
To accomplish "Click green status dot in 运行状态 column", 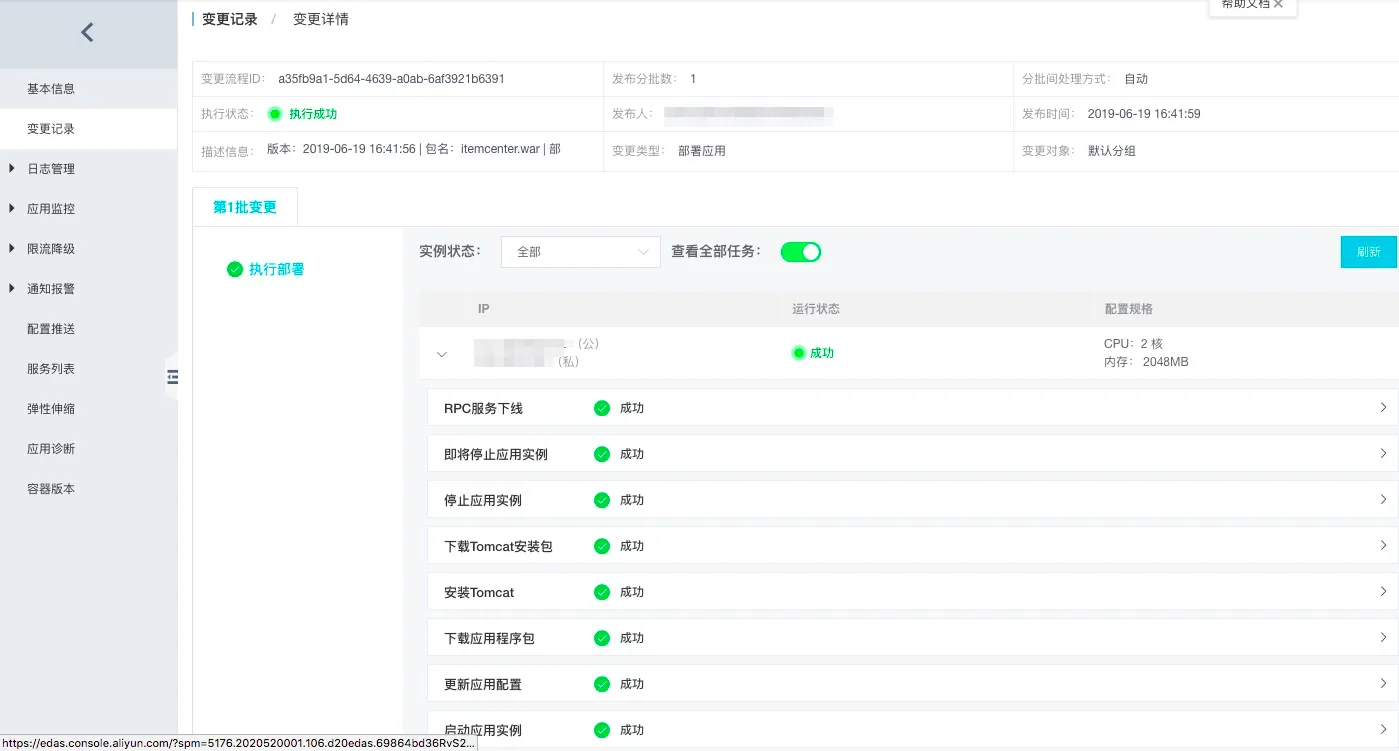I will coord(798,353).
